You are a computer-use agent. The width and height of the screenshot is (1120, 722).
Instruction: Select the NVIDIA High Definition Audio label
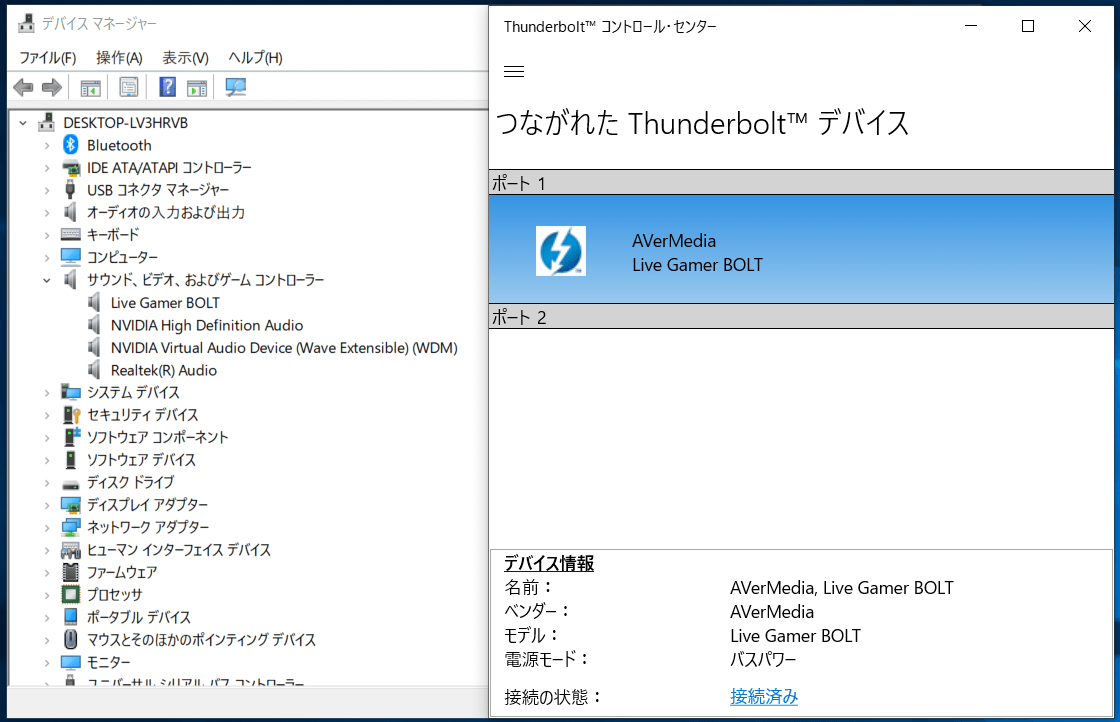[x=207, y=325]
